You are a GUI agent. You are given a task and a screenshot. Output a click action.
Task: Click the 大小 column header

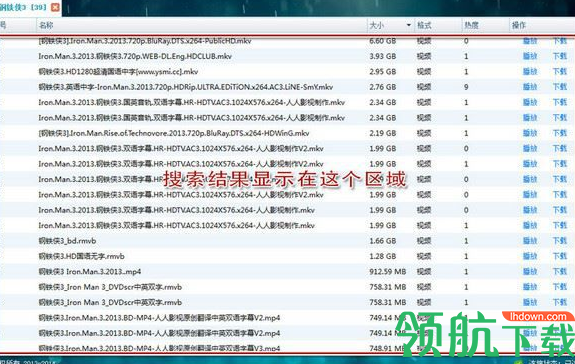pyautogui.click(x=377, y=25)
